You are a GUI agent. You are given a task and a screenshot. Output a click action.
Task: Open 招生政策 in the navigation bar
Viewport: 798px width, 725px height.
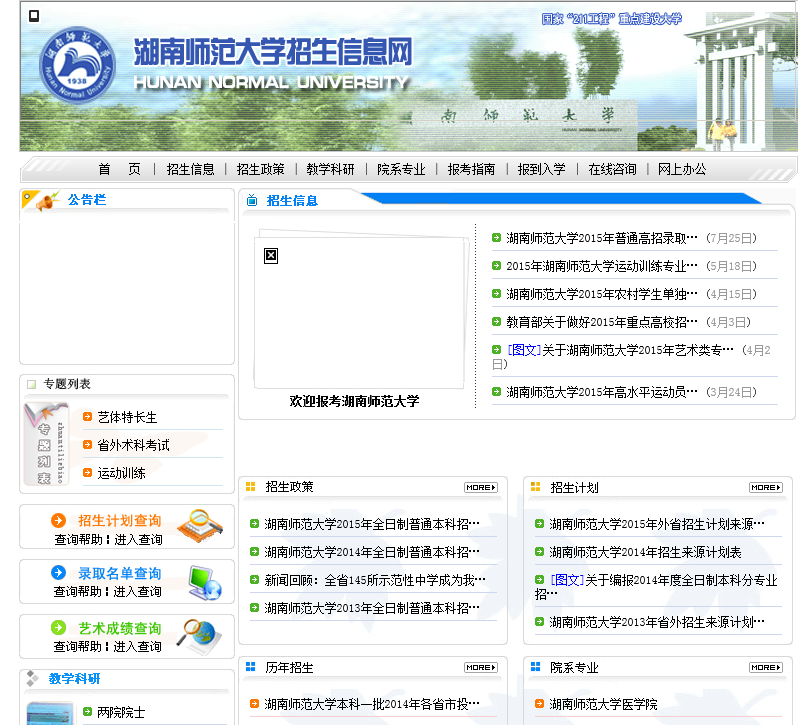261,169
